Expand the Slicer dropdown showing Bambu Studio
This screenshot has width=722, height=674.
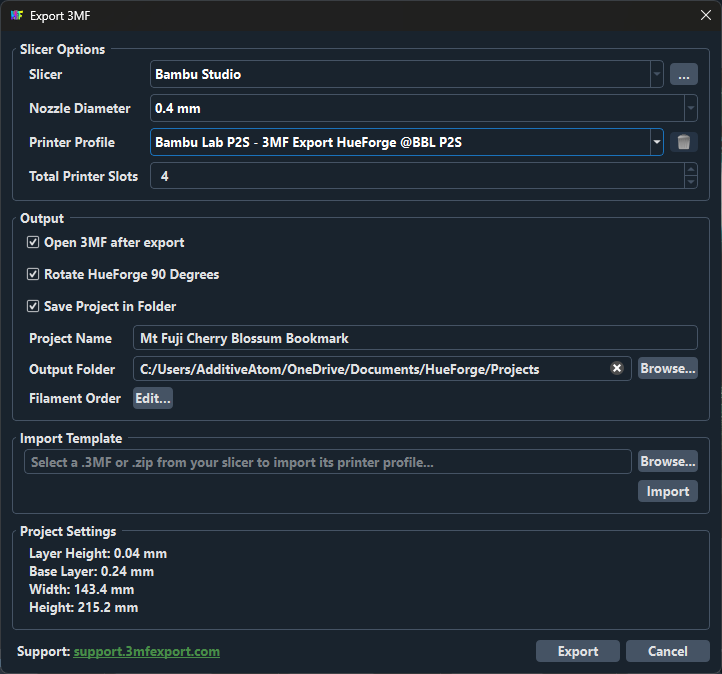point(657,75)
